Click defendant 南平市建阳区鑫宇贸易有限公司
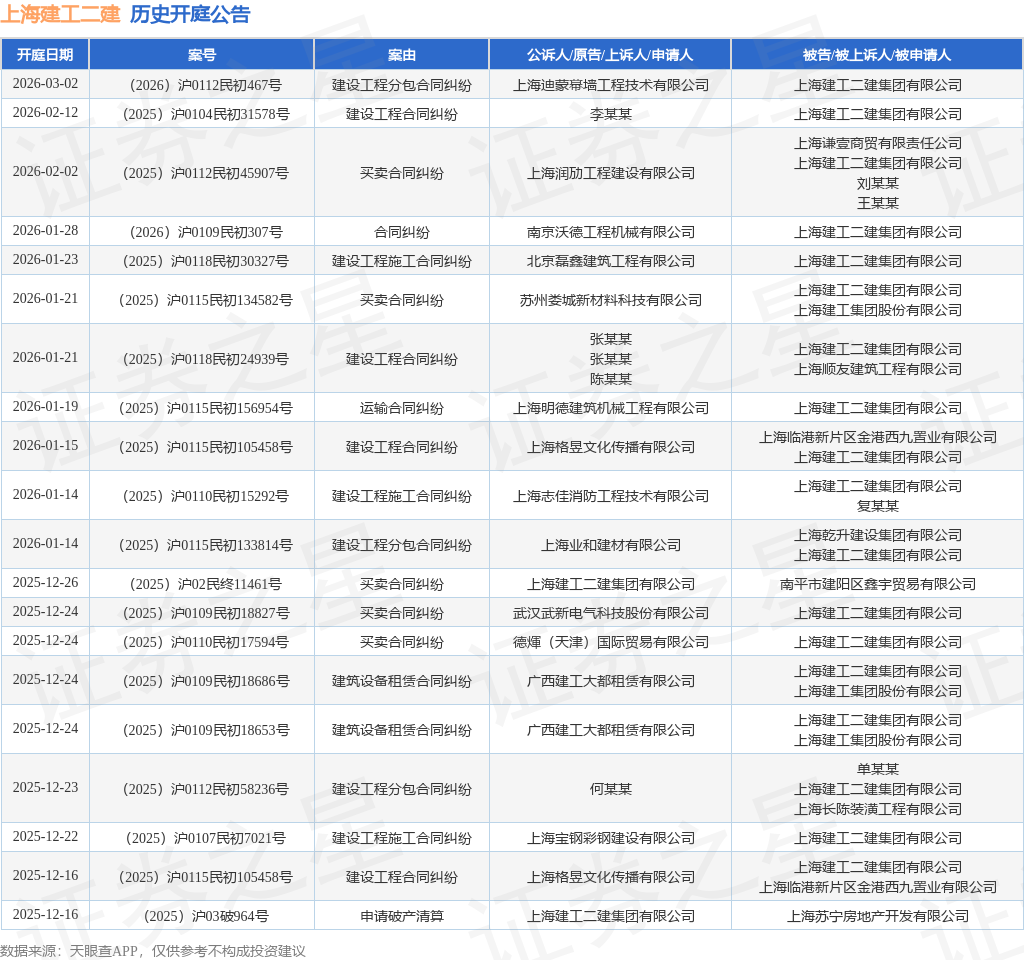Screen dimensions: 1024x960 tap(878, 584)
